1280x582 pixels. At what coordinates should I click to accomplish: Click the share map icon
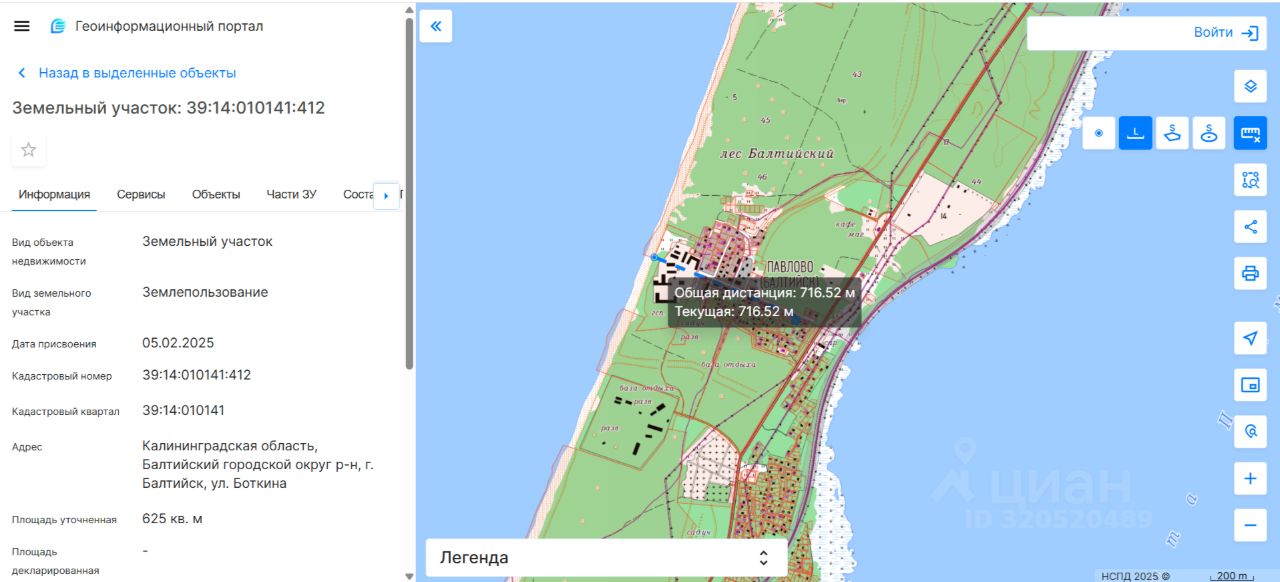pos(1249,227)
